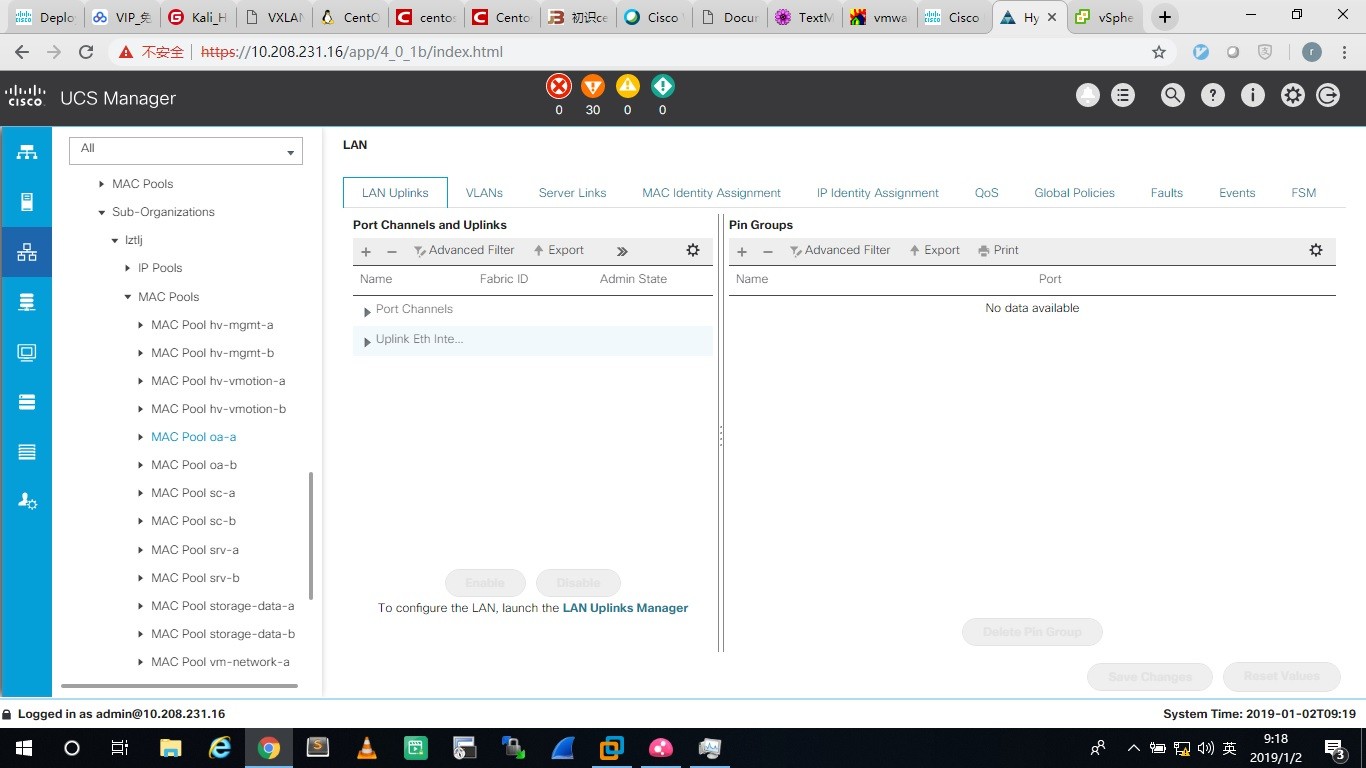Image resolution: width=1366 pixels, height=768 pixels.
Task: Click Print in Pin Groups toolbar
Action: 999,251
